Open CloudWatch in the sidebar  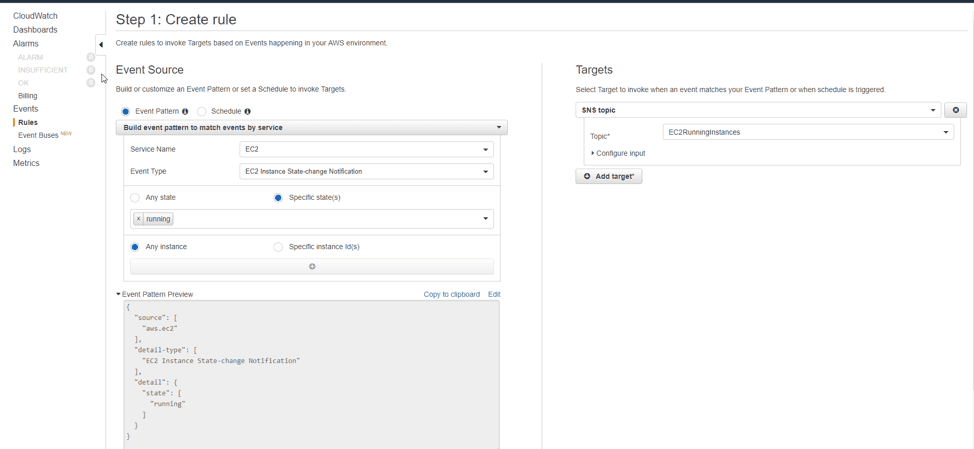[35, 16]
